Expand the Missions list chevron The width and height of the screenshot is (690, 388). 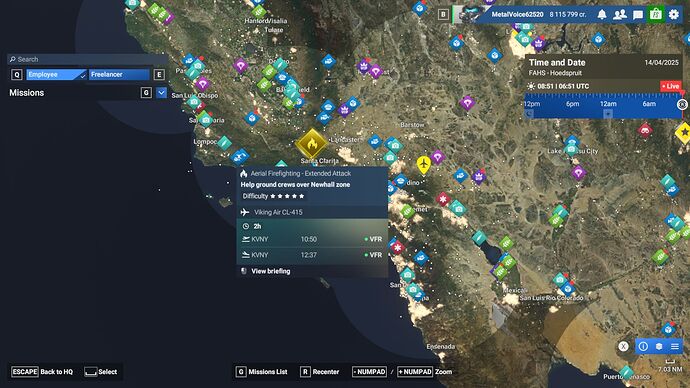161,93
